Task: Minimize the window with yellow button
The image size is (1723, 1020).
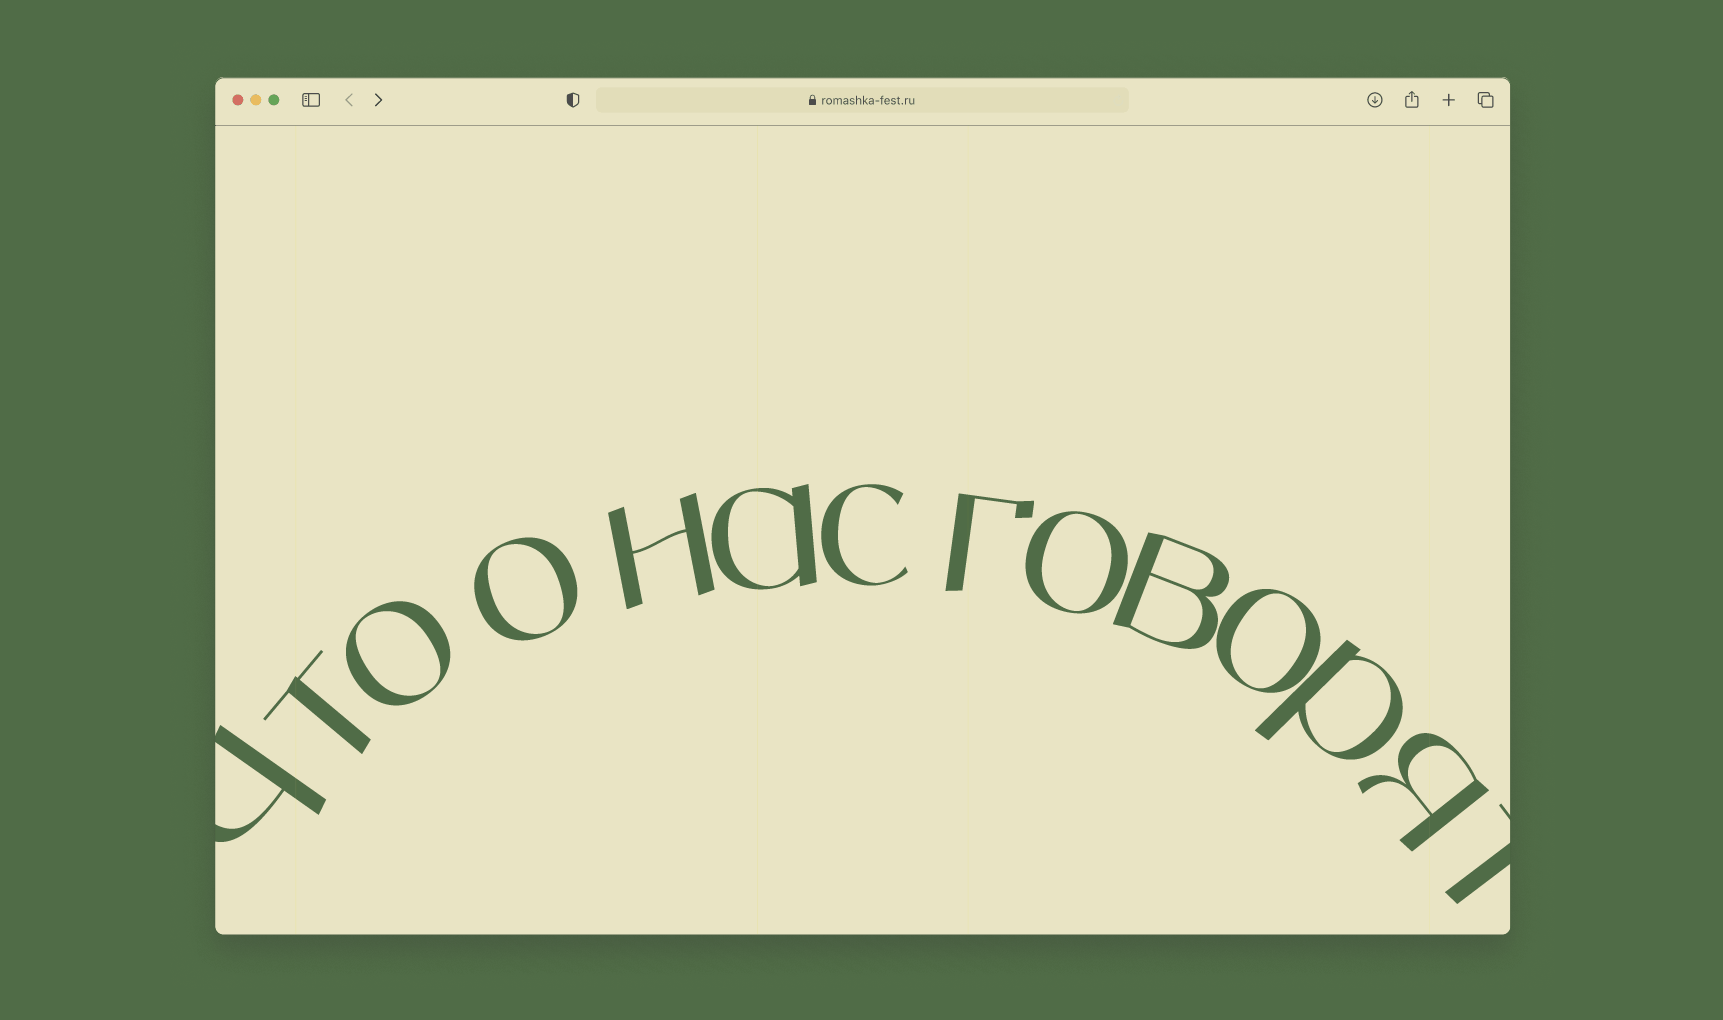Action: [x=256, y=100]
